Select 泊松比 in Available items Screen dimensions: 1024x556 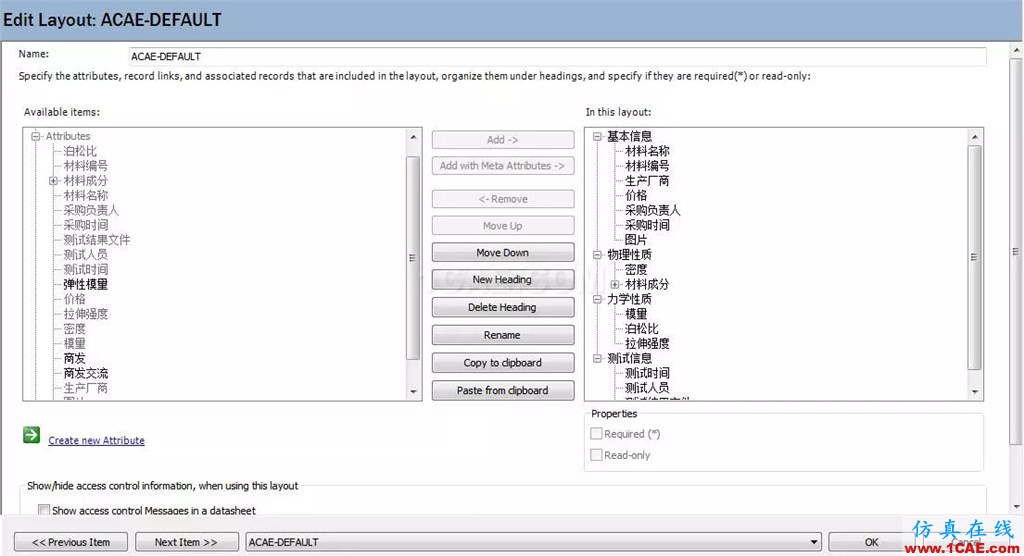[x=80, y=151]
